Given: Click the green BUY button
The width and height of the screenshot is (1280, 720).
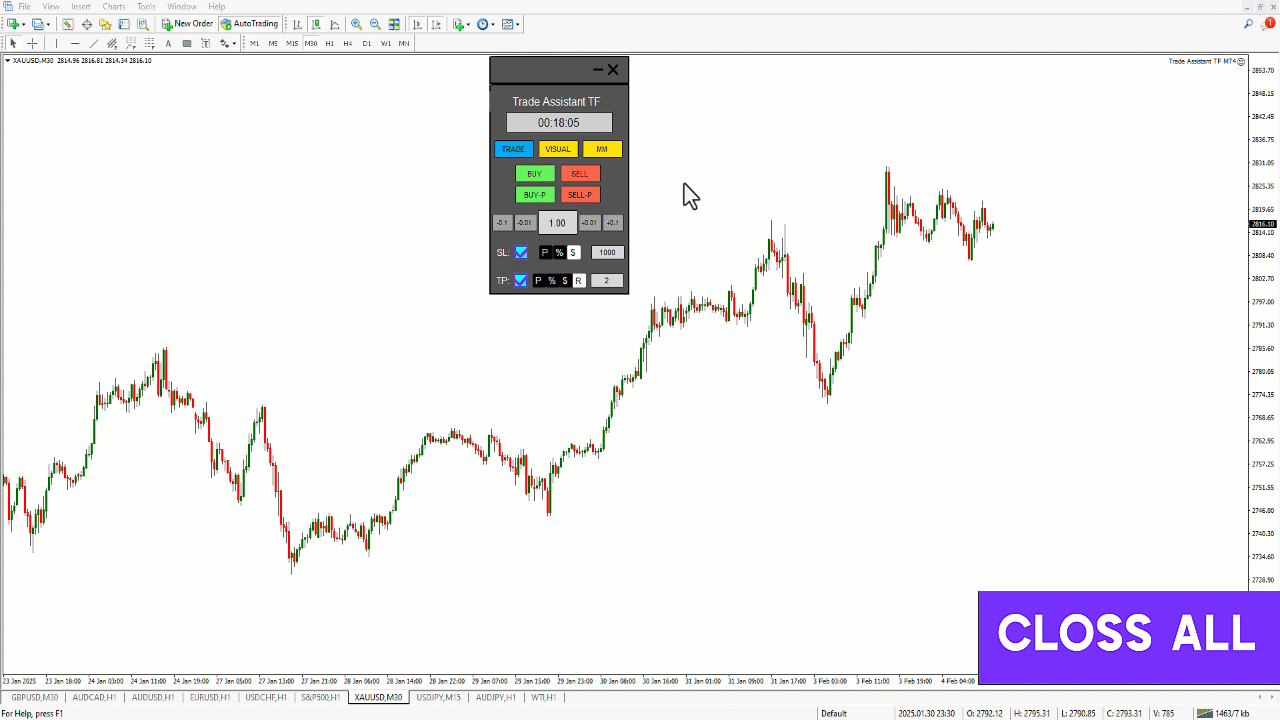Looking at the screenshot, I should pyautogui.click(x=535, y=174).
